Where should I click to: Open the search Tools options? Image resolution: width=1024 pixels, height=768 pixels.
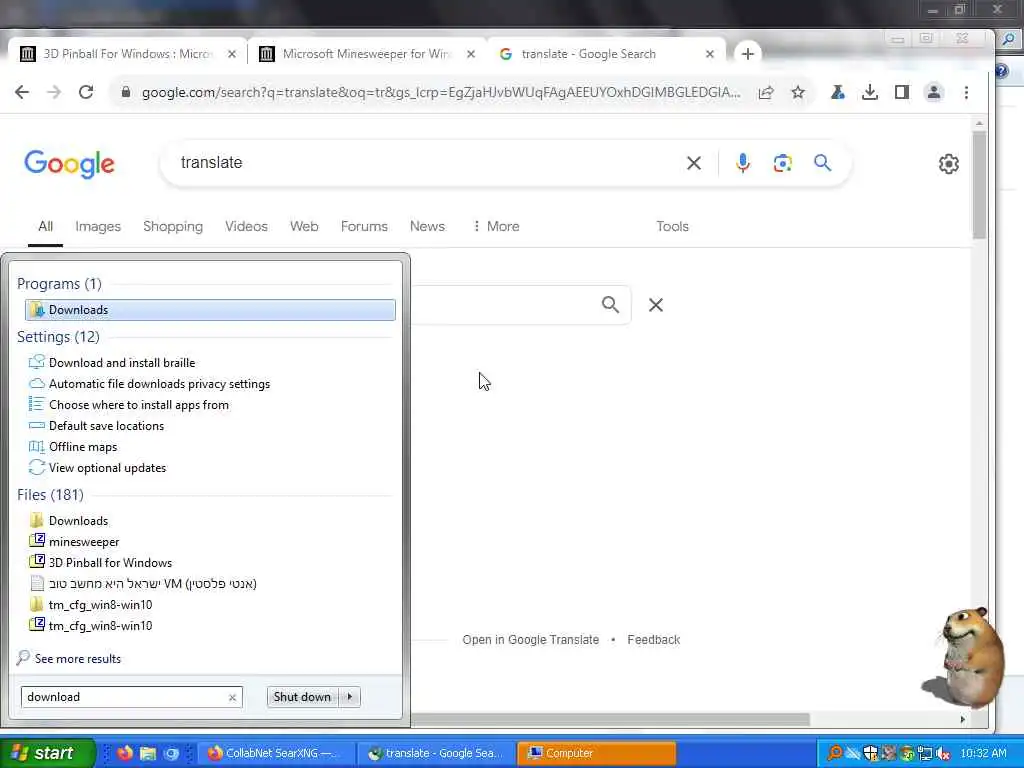(x=672, y=226)
